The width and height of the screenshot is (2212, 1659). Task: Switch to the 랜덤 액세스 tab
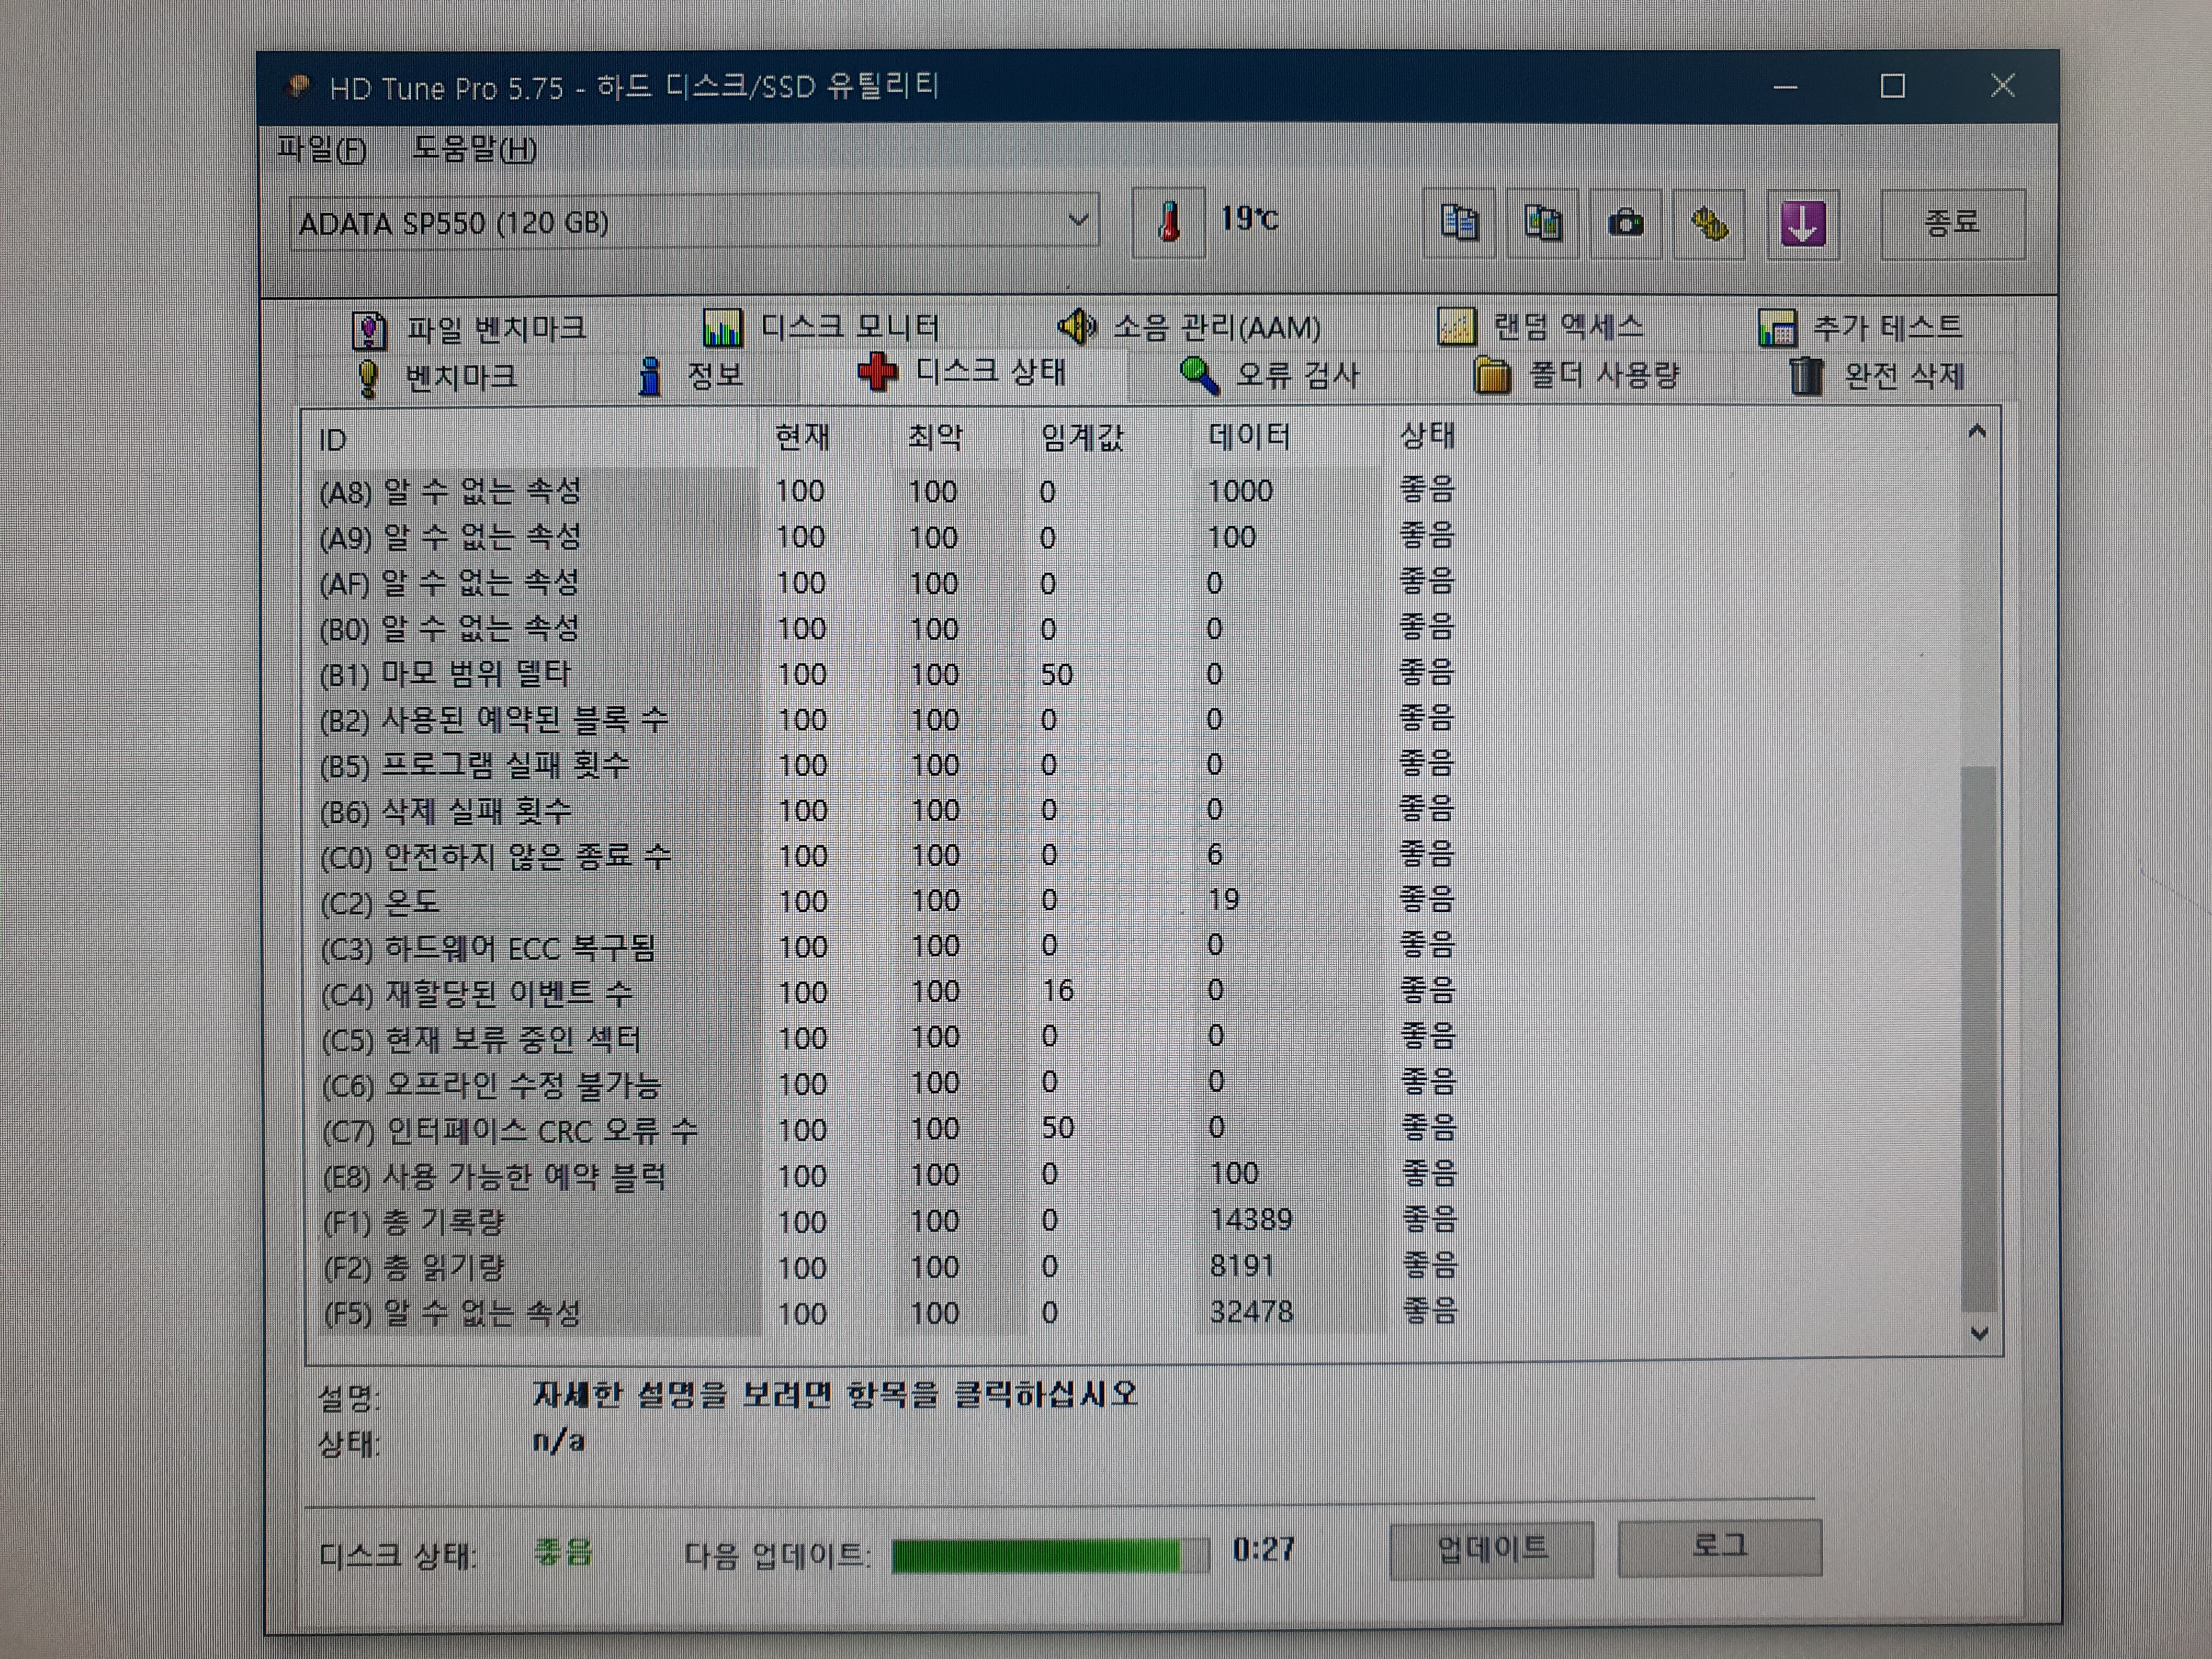[x=1541, y=326]
